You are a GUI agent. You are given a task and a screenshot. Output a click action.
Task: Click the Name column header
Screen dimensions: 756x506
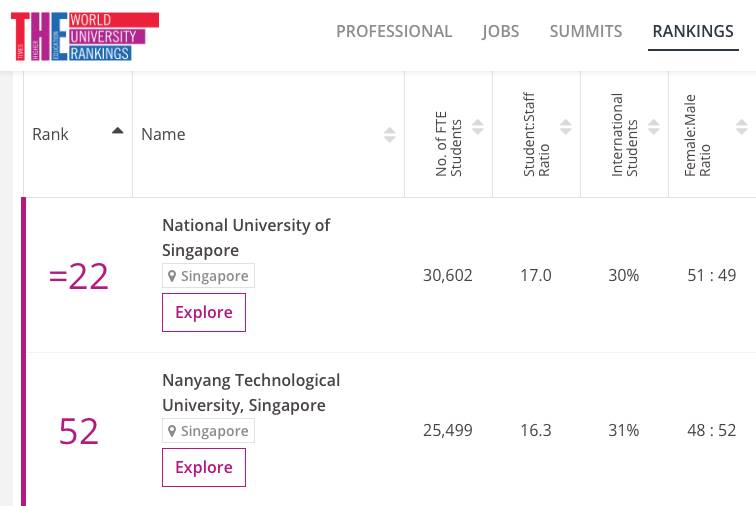(x=164, y=134)
